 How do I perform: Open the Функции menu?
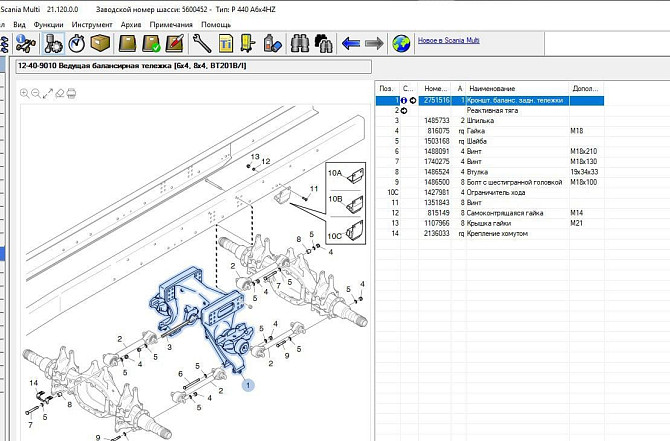48,24
